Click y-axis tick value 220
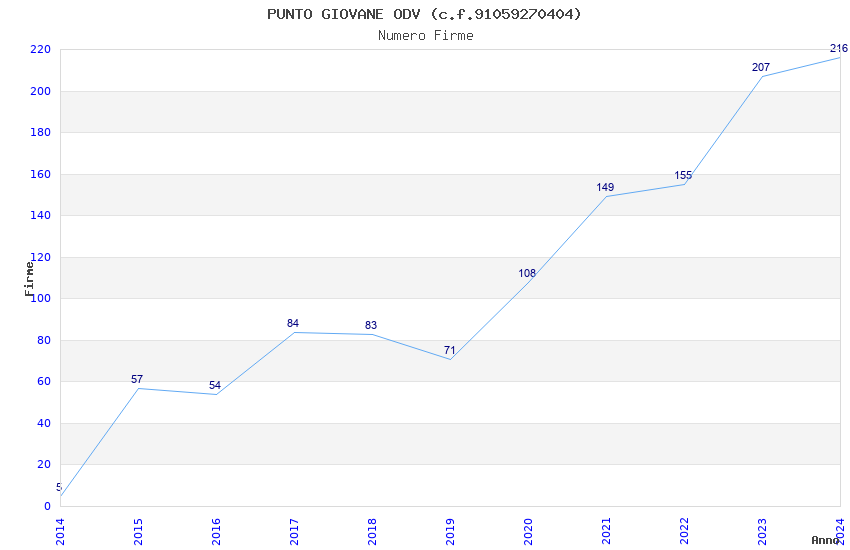Screen dimensions: 850x550 pos(41,49)
